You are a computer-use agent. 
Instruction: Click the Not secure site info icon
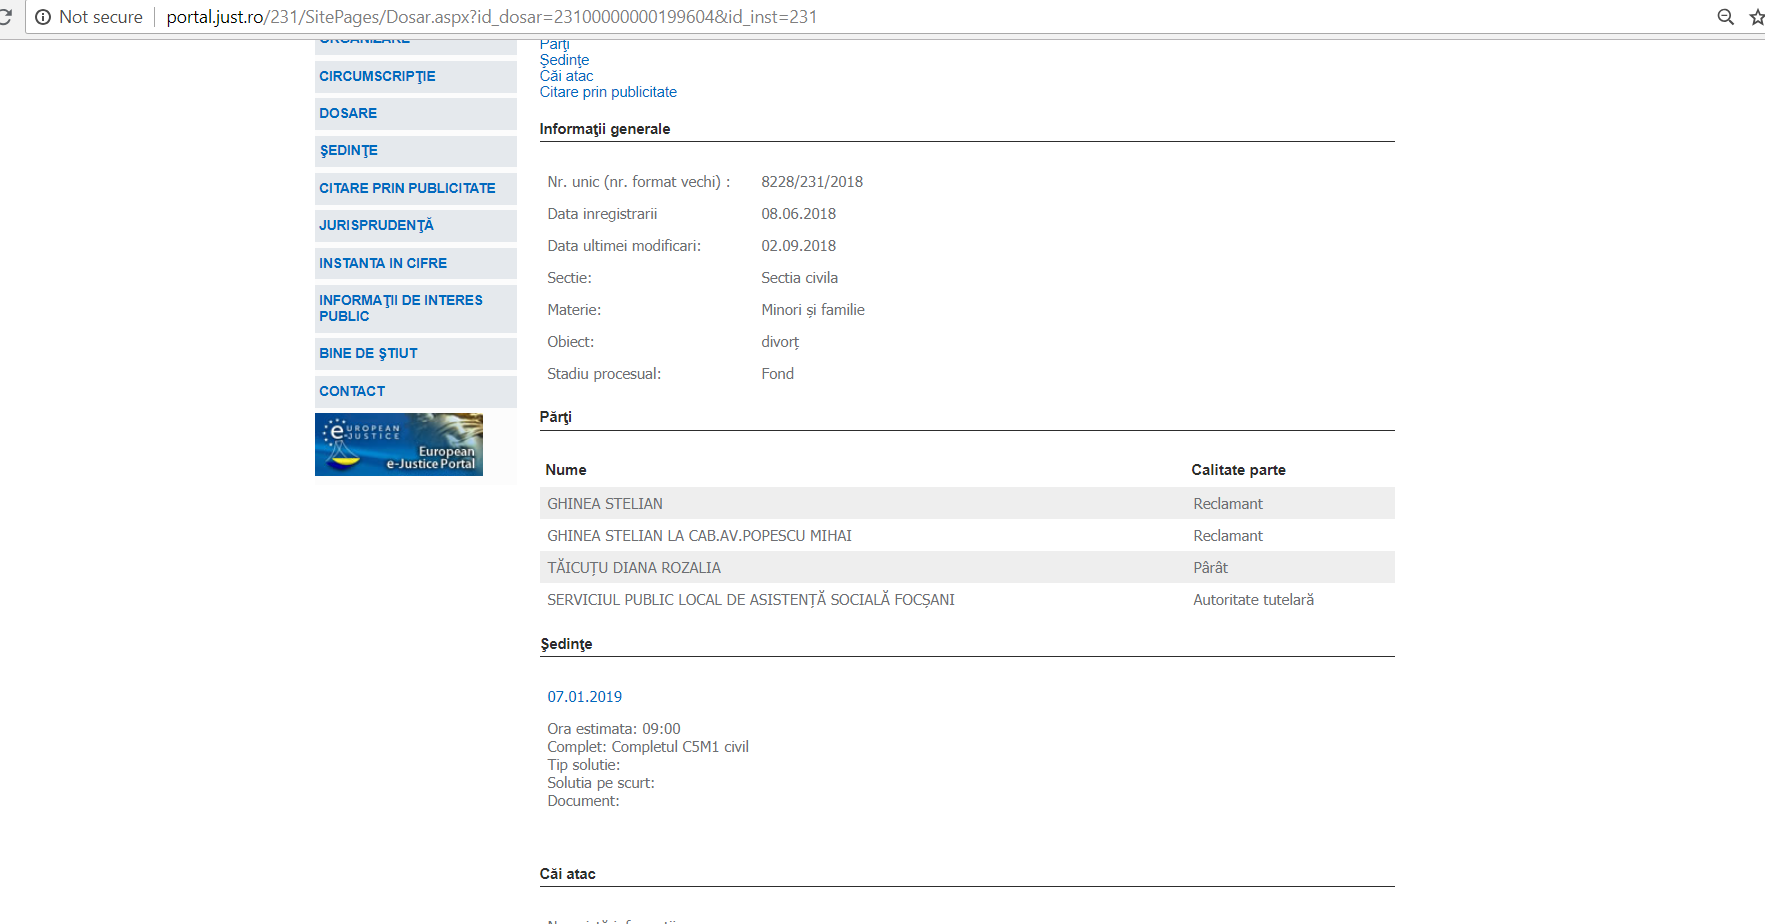click(43, 17)
